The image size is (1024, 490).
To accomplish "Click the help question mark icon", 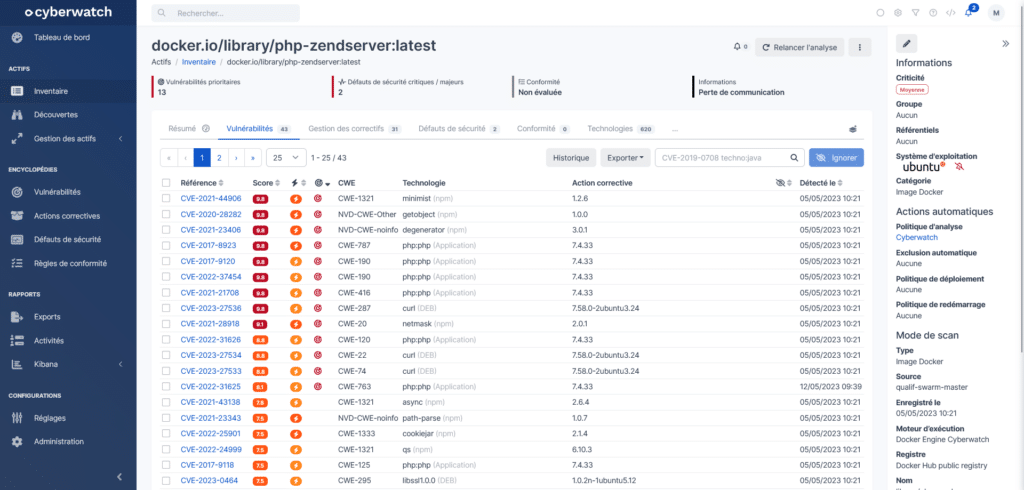I will 933,12.
